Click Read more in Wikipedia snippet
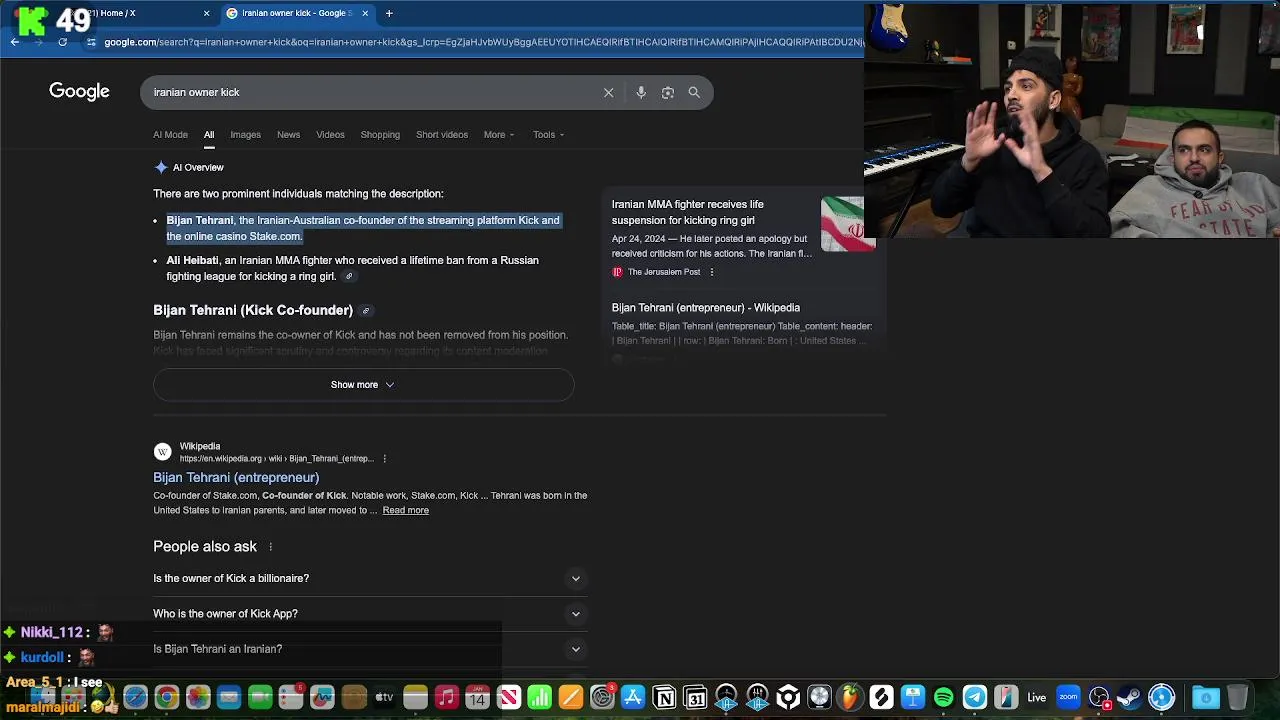This screenshot has width=1280, height=720. [x=405, y=511]
